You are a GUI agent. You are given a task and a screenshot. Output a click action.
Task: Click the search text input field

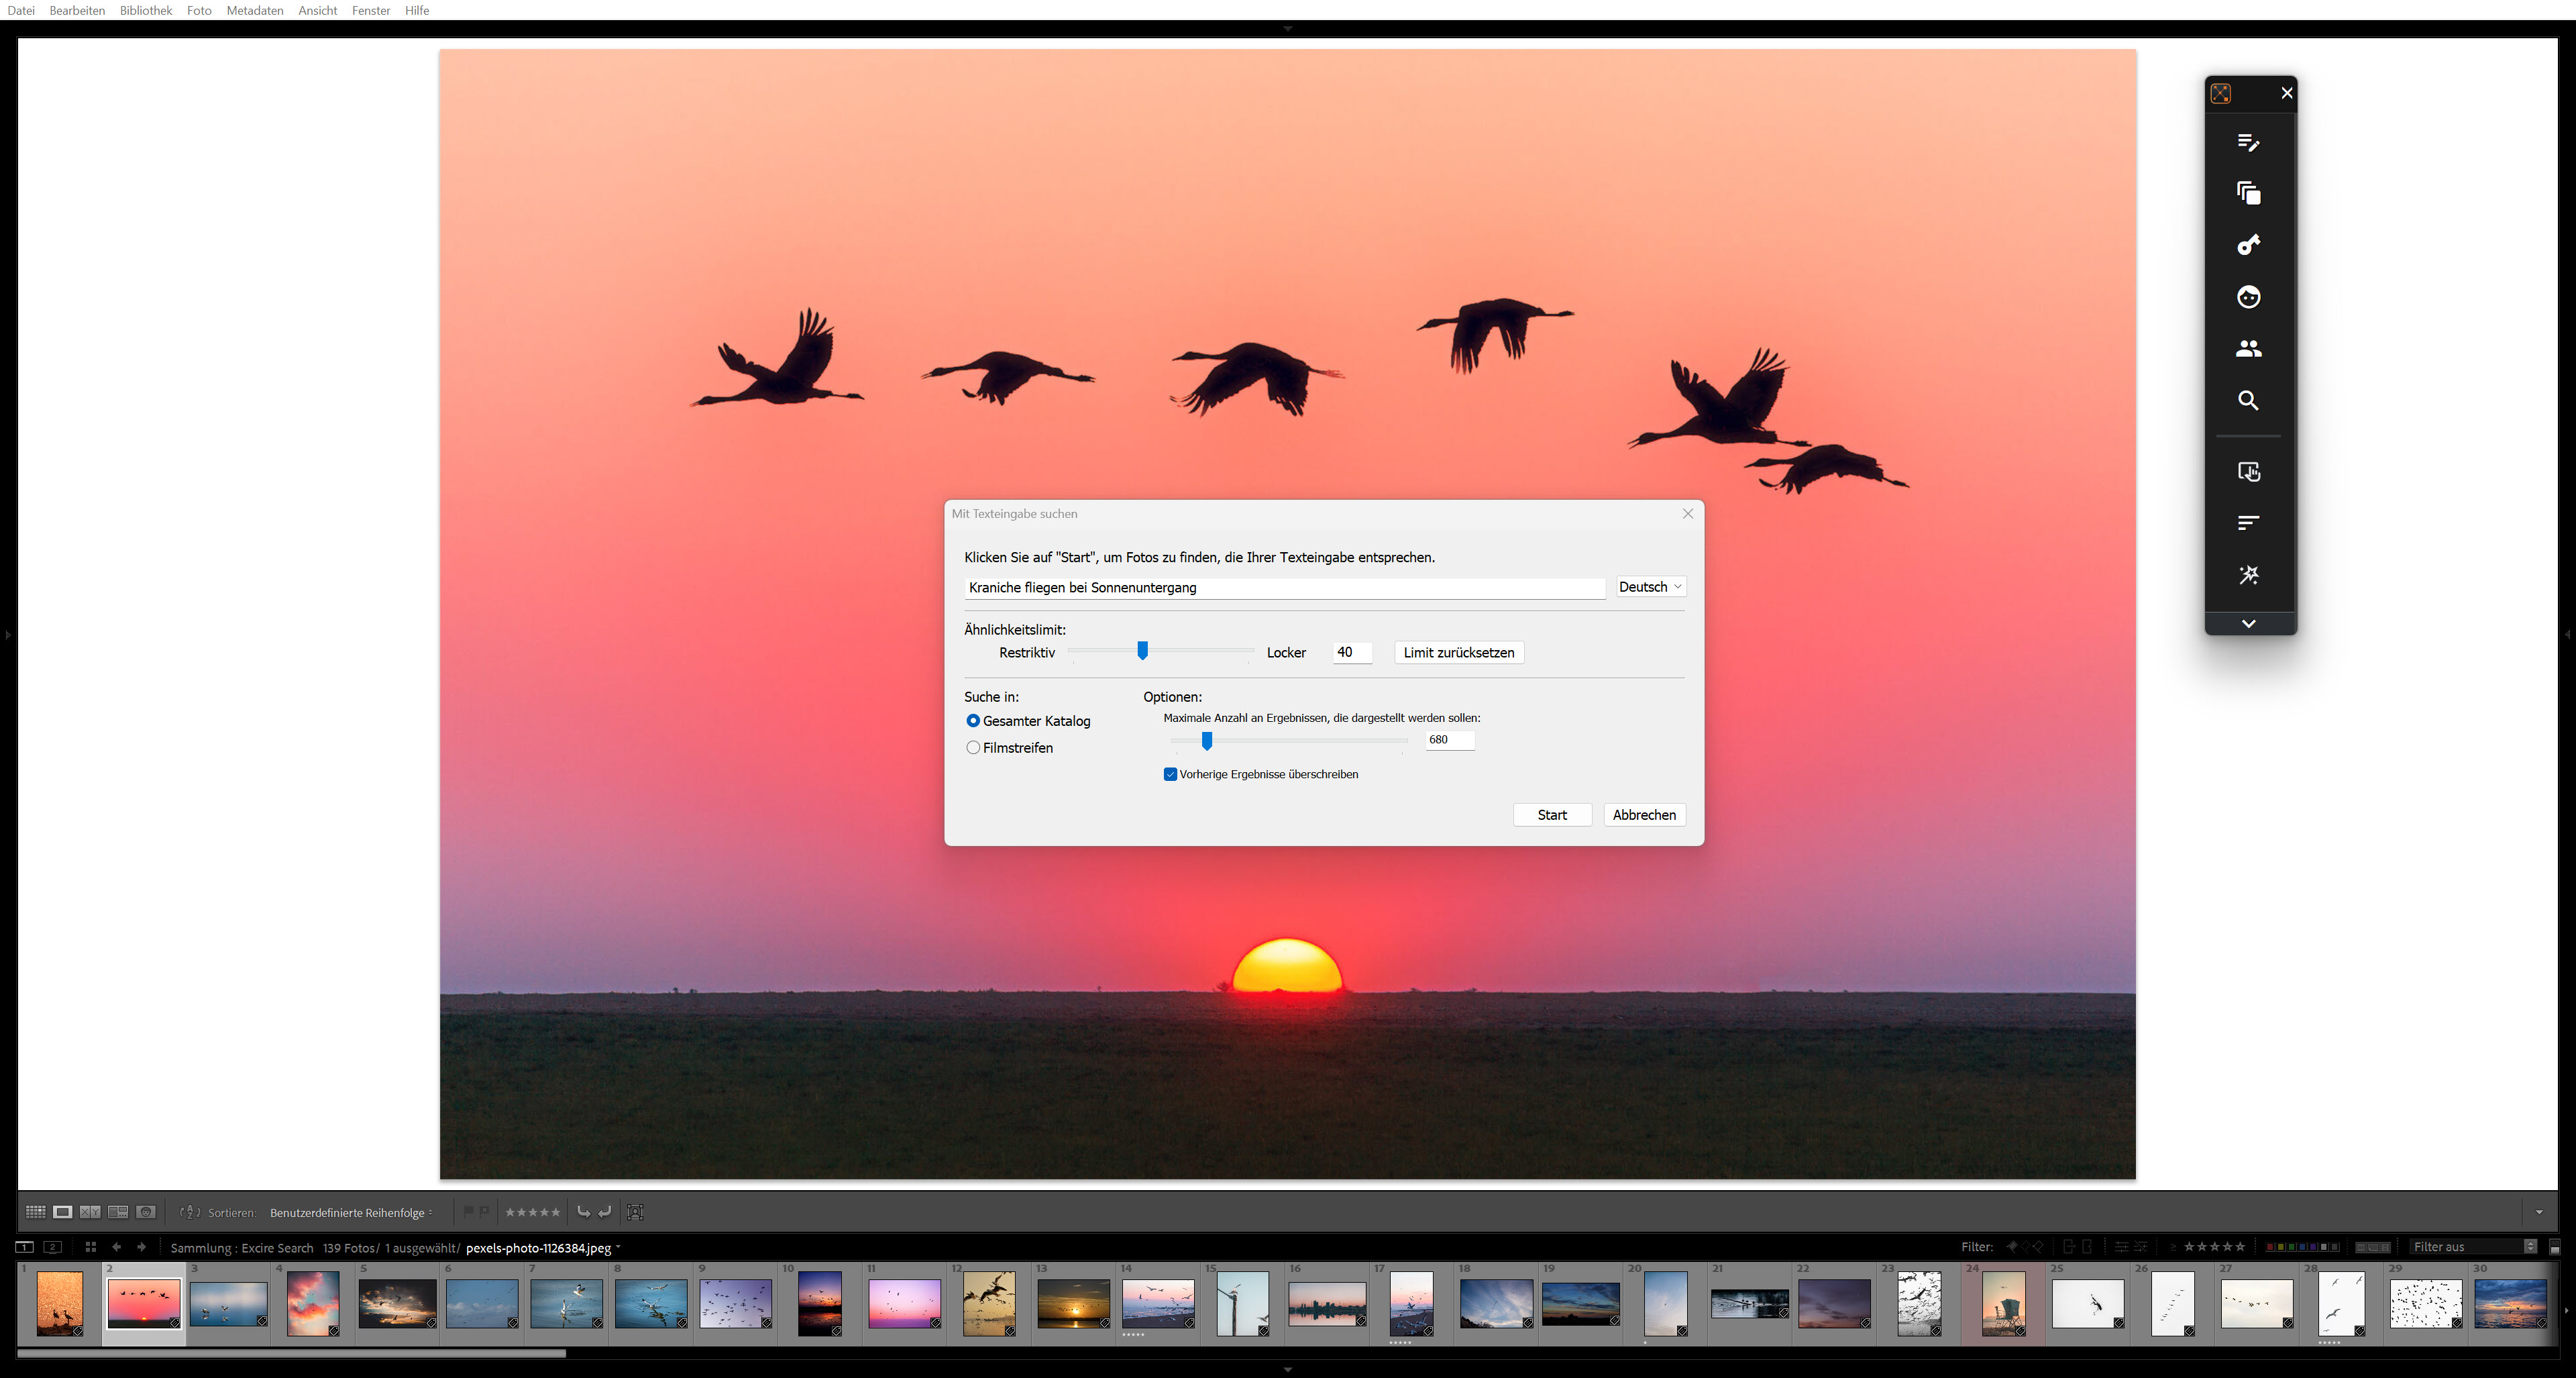point(1284,588)
